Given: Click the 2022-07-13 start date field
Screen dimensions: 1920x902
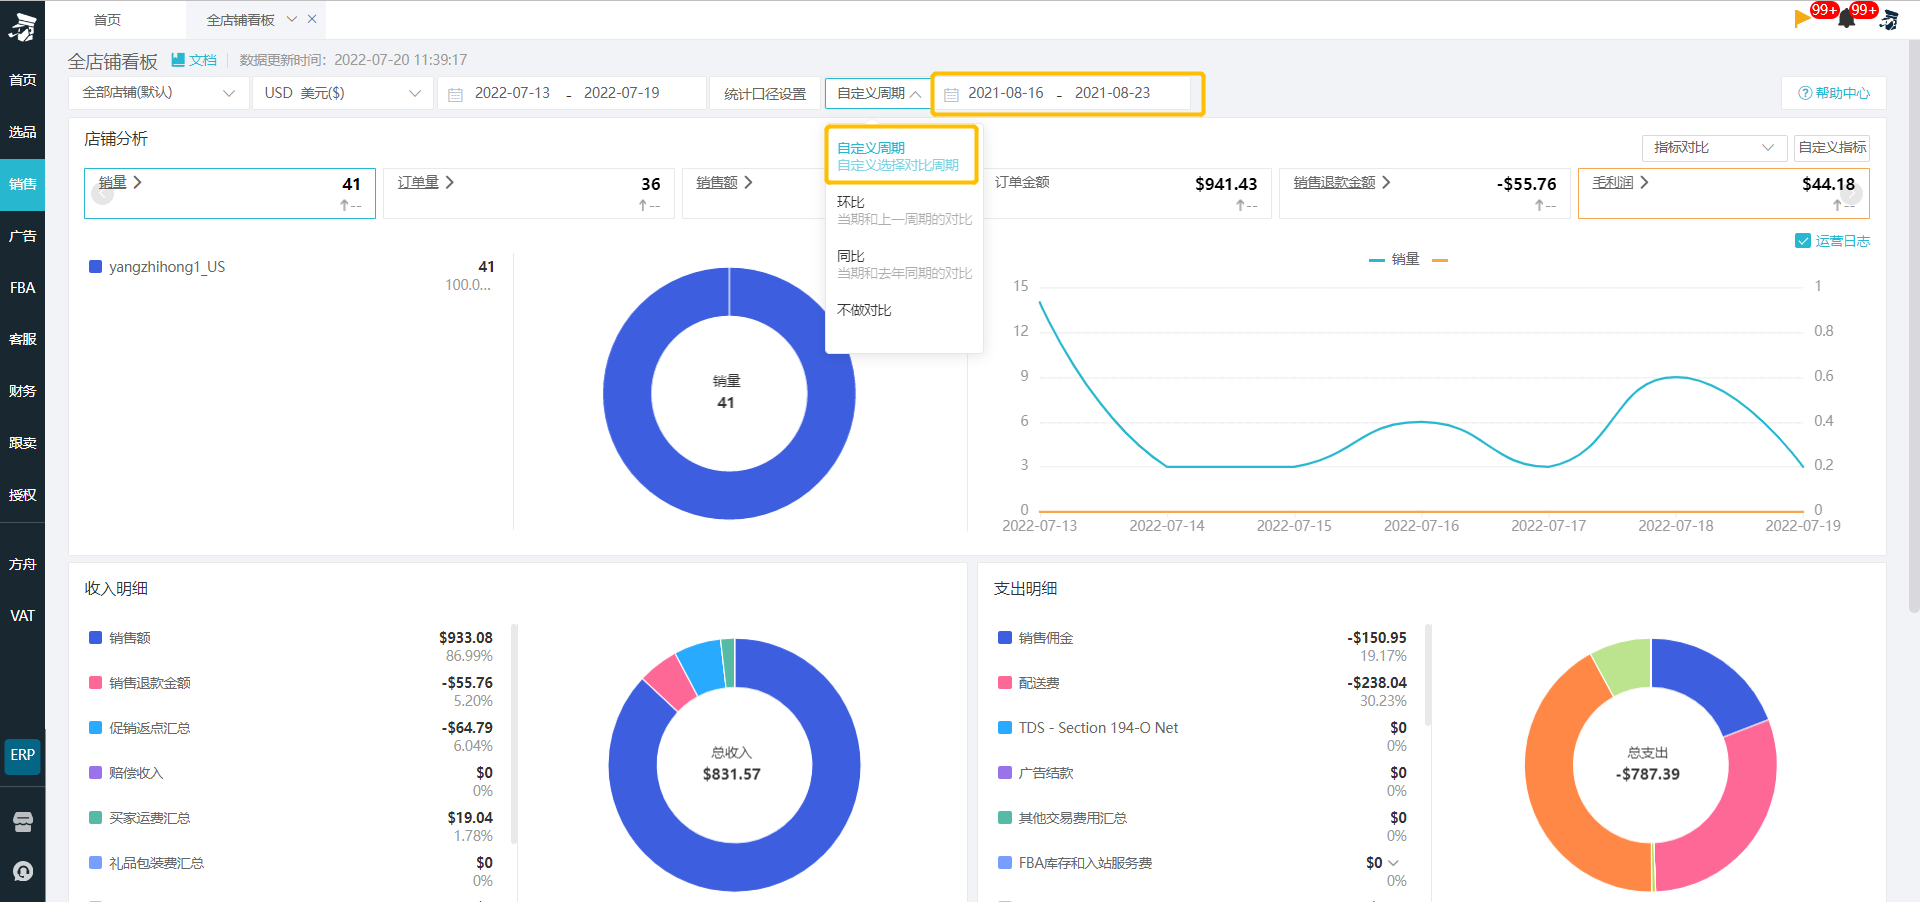Looking at the screenshot, I should click(x=512, y=93).
